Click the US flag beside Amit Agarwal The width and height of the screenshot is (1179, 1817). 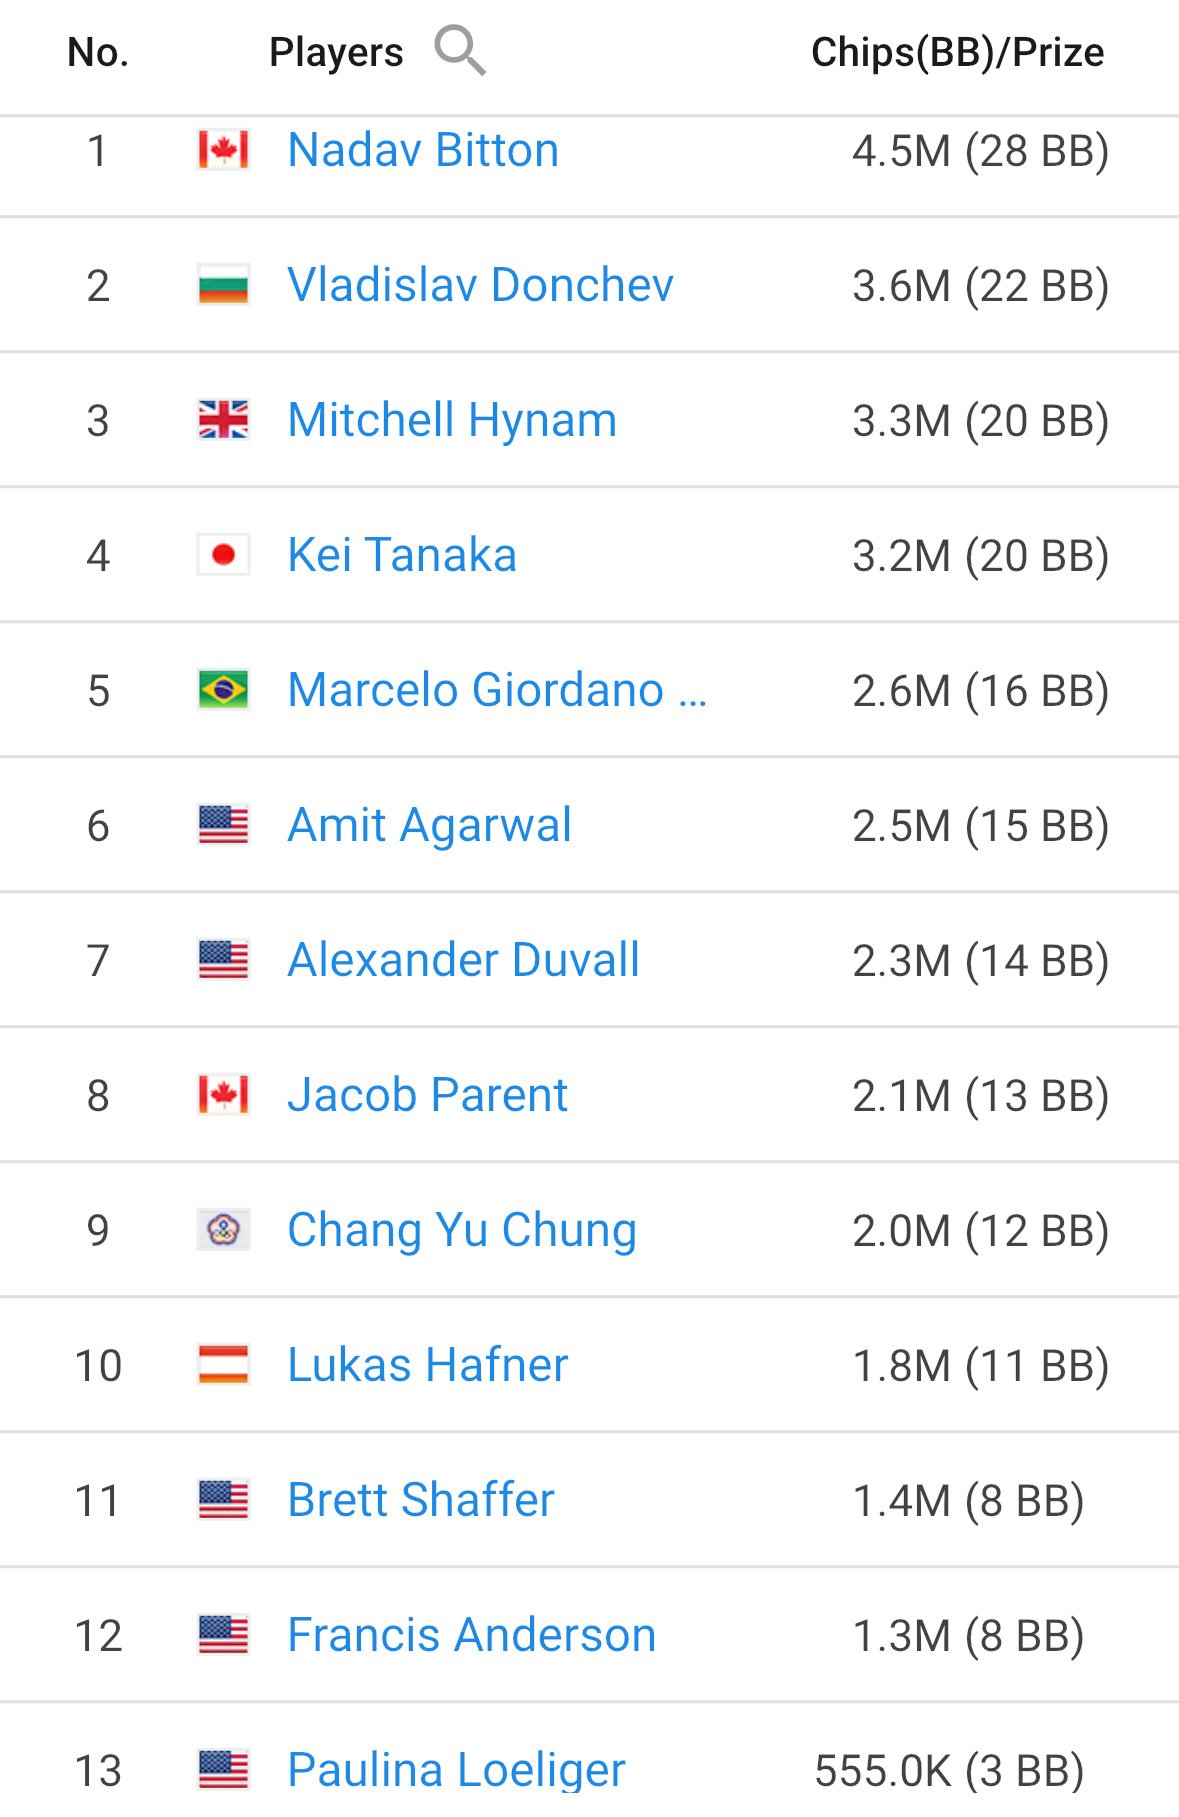pos(223,826)
